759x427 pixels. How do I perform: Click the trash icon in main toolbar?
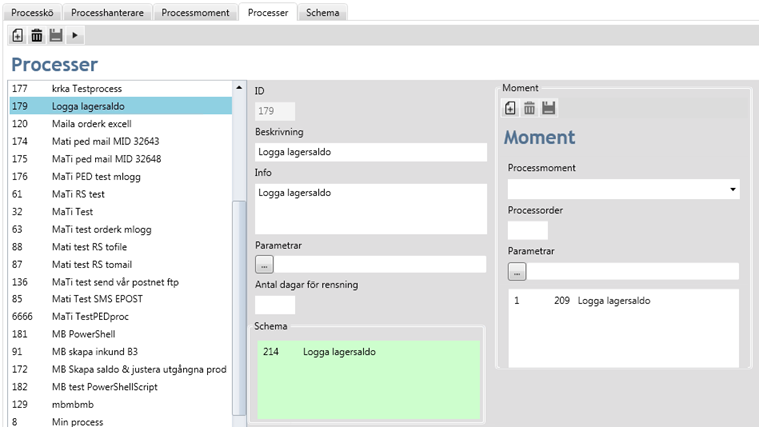coord(36,35)
